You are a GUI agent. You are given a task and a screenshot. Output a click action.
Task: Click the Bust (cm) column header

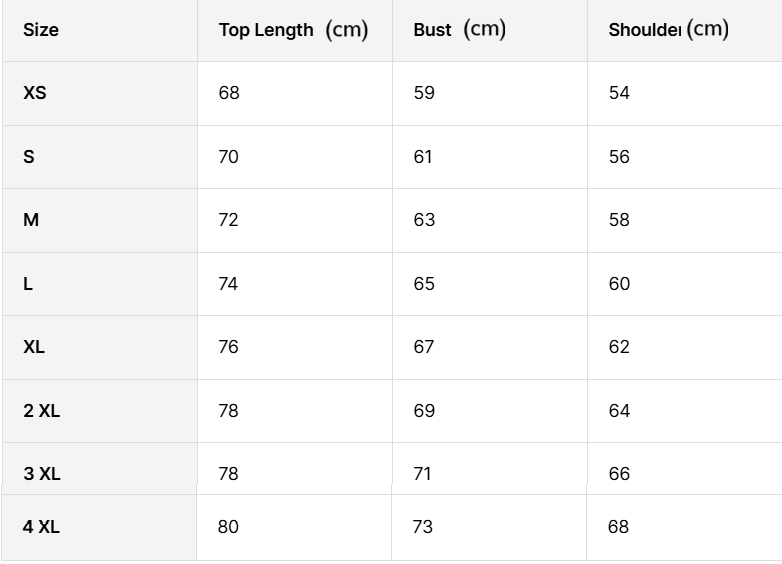(x=459, y=30)
